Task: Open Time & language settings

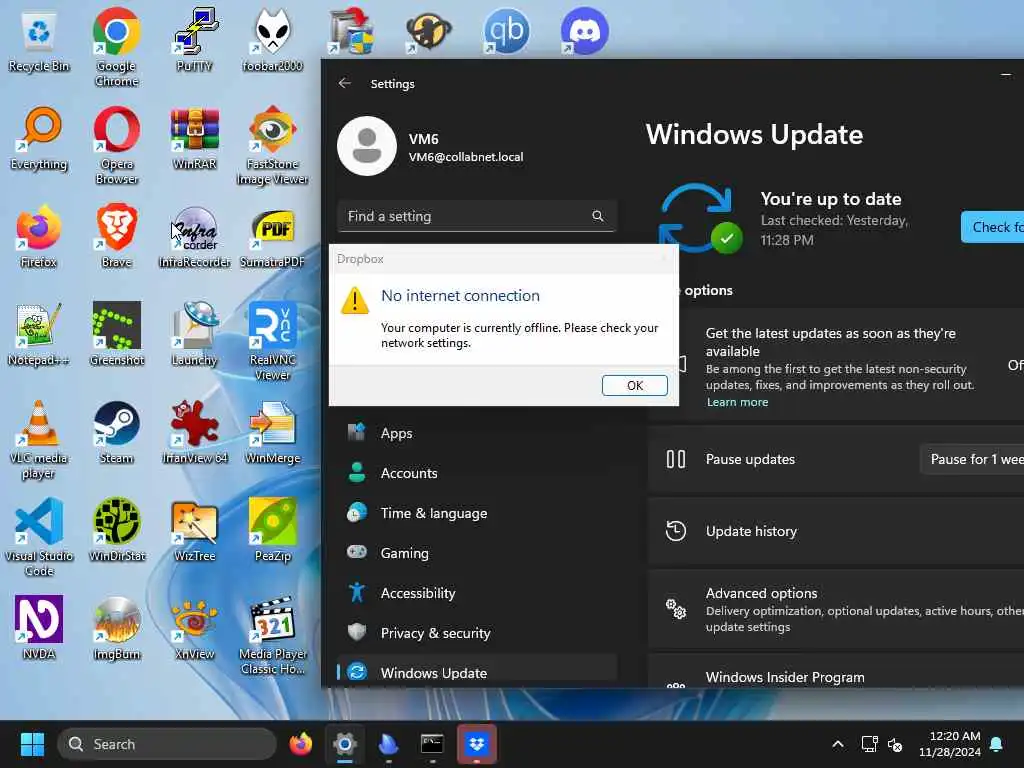Action: tap(477, 513)
